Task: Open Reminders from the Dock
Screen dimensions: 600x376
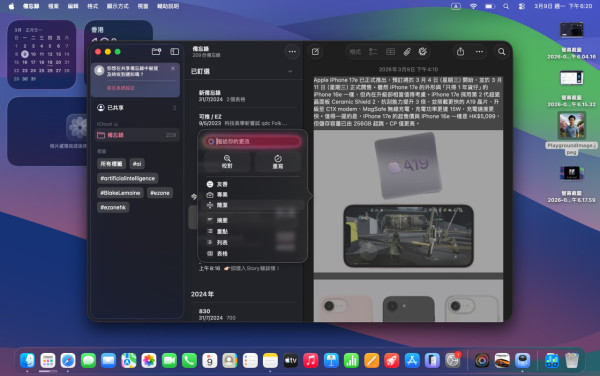Action: 250,360
